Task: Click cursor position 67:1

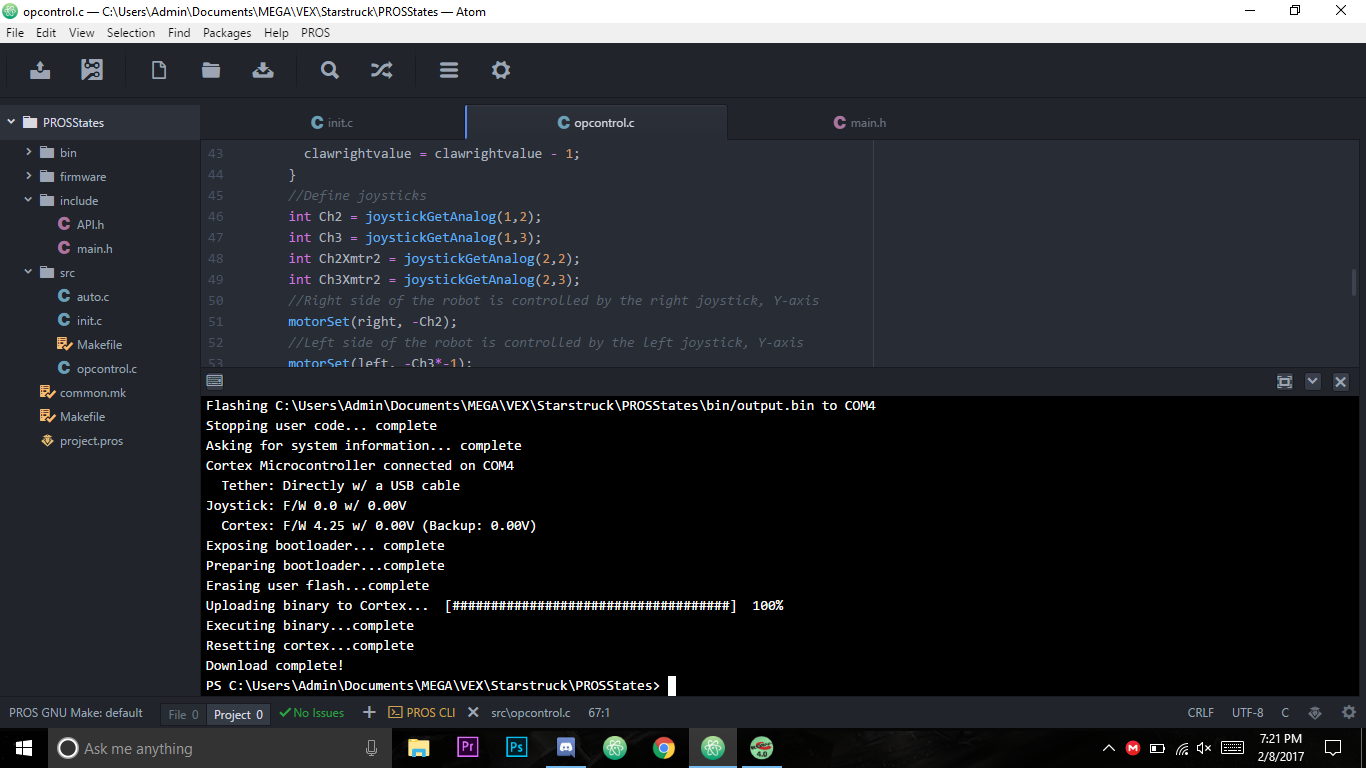Action: pos(599,713)
